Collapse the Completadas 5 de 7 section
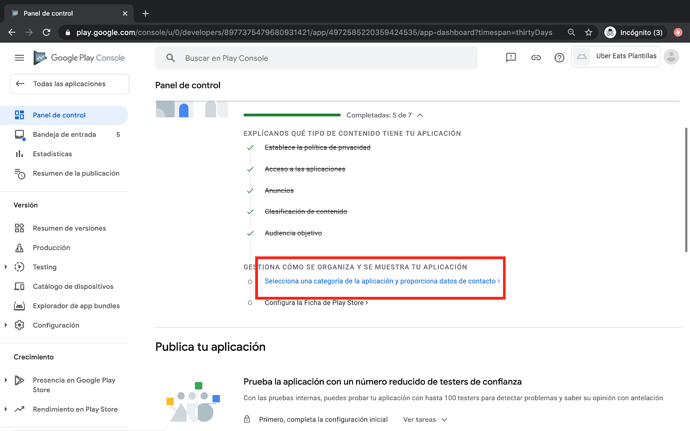Image resolution: width=690 pixels, height=431 pixels. click(x=420, y=116)
